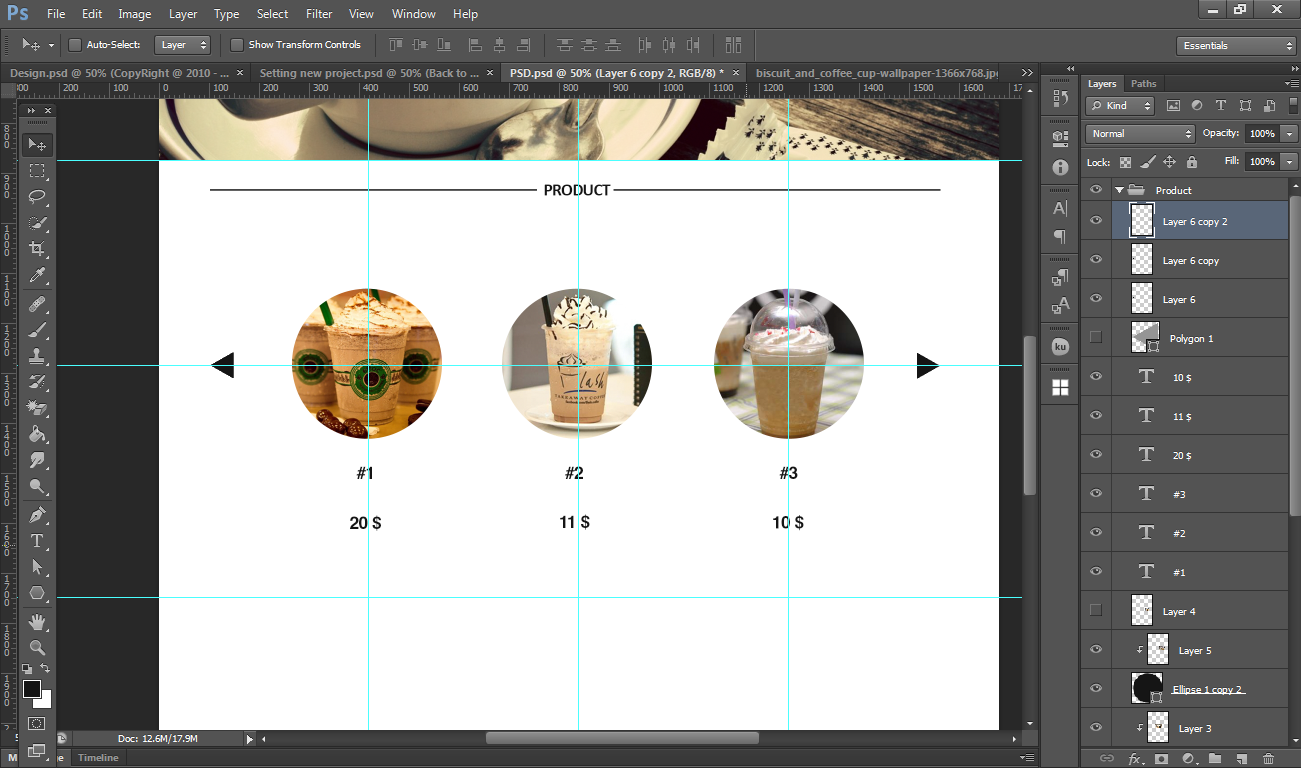Select the Zoom tool
This screenshot has height=768, width=1301.
tap(37, 647)
